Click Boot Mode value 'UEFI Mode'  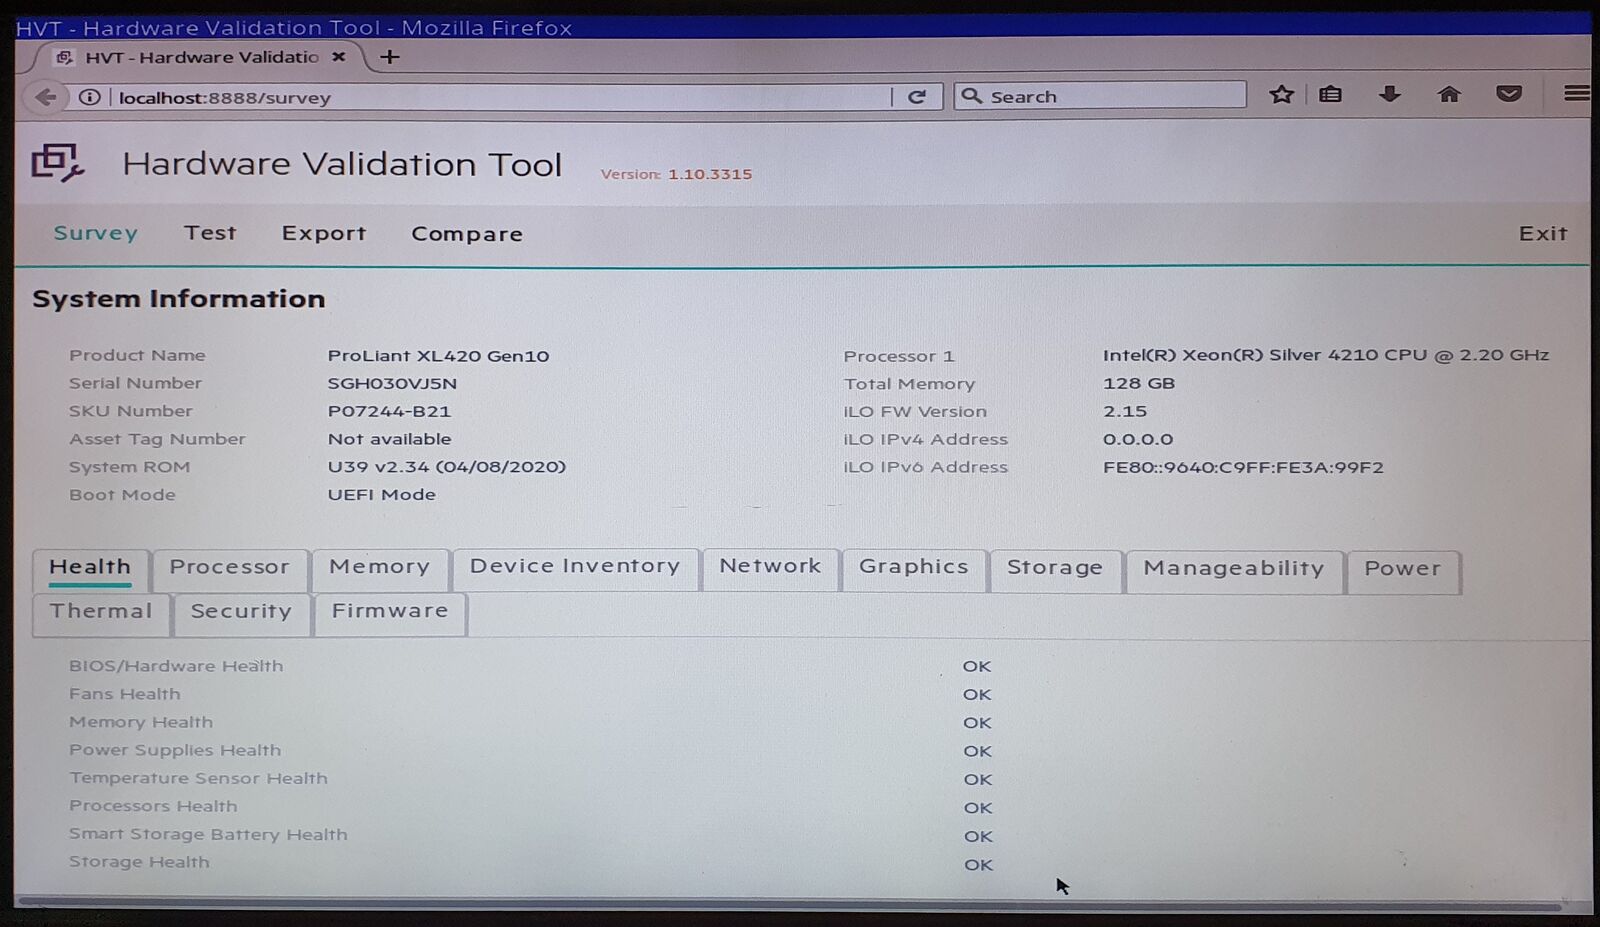pos(382,495)
